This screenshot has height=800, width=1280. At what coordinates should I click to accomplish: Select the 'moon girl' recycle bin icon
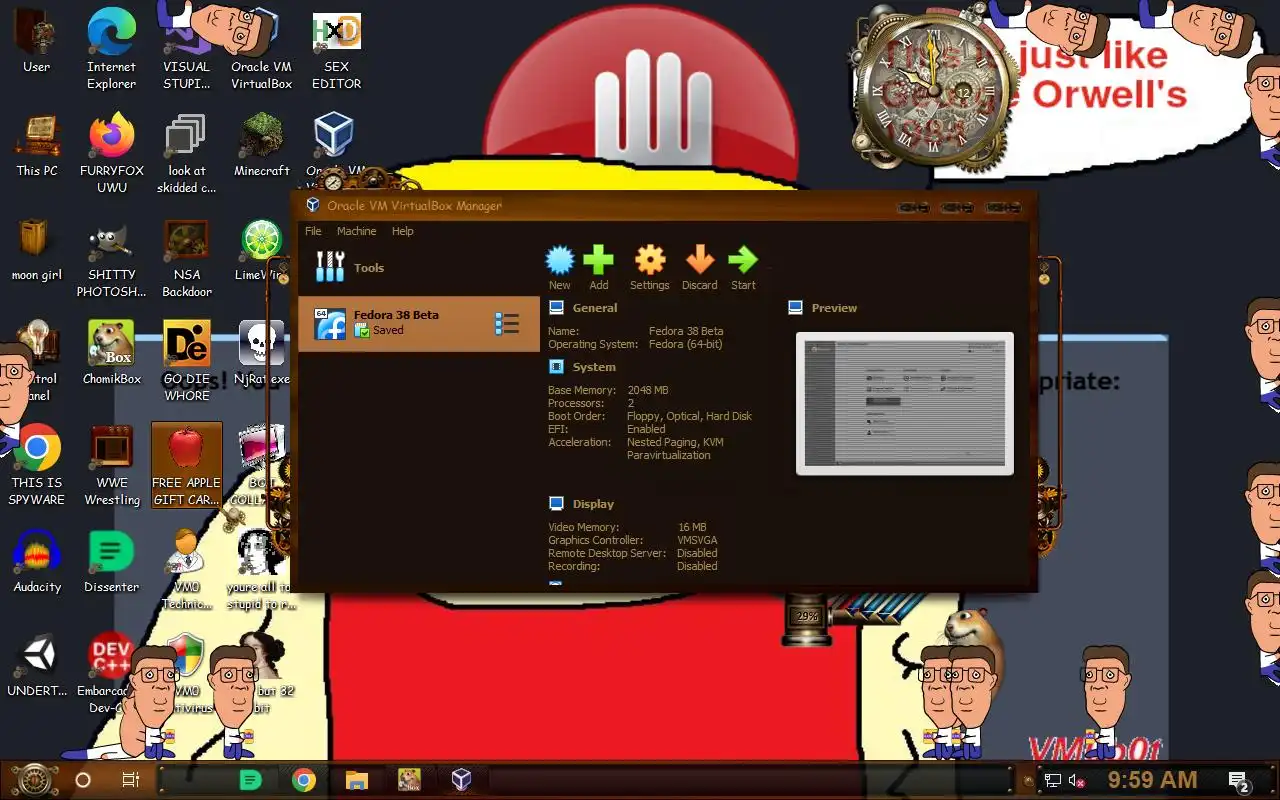click(37, 250)
